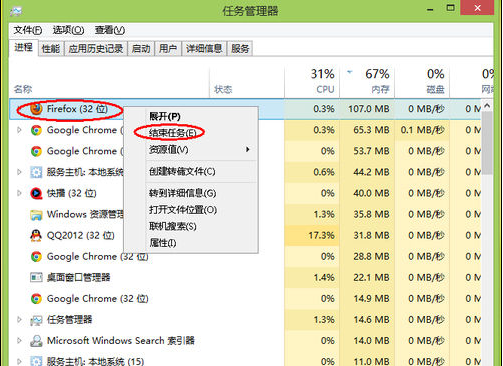
Task: Click the gear icon of 服务主机 44.2 MB row
Action: click(36, 172)
